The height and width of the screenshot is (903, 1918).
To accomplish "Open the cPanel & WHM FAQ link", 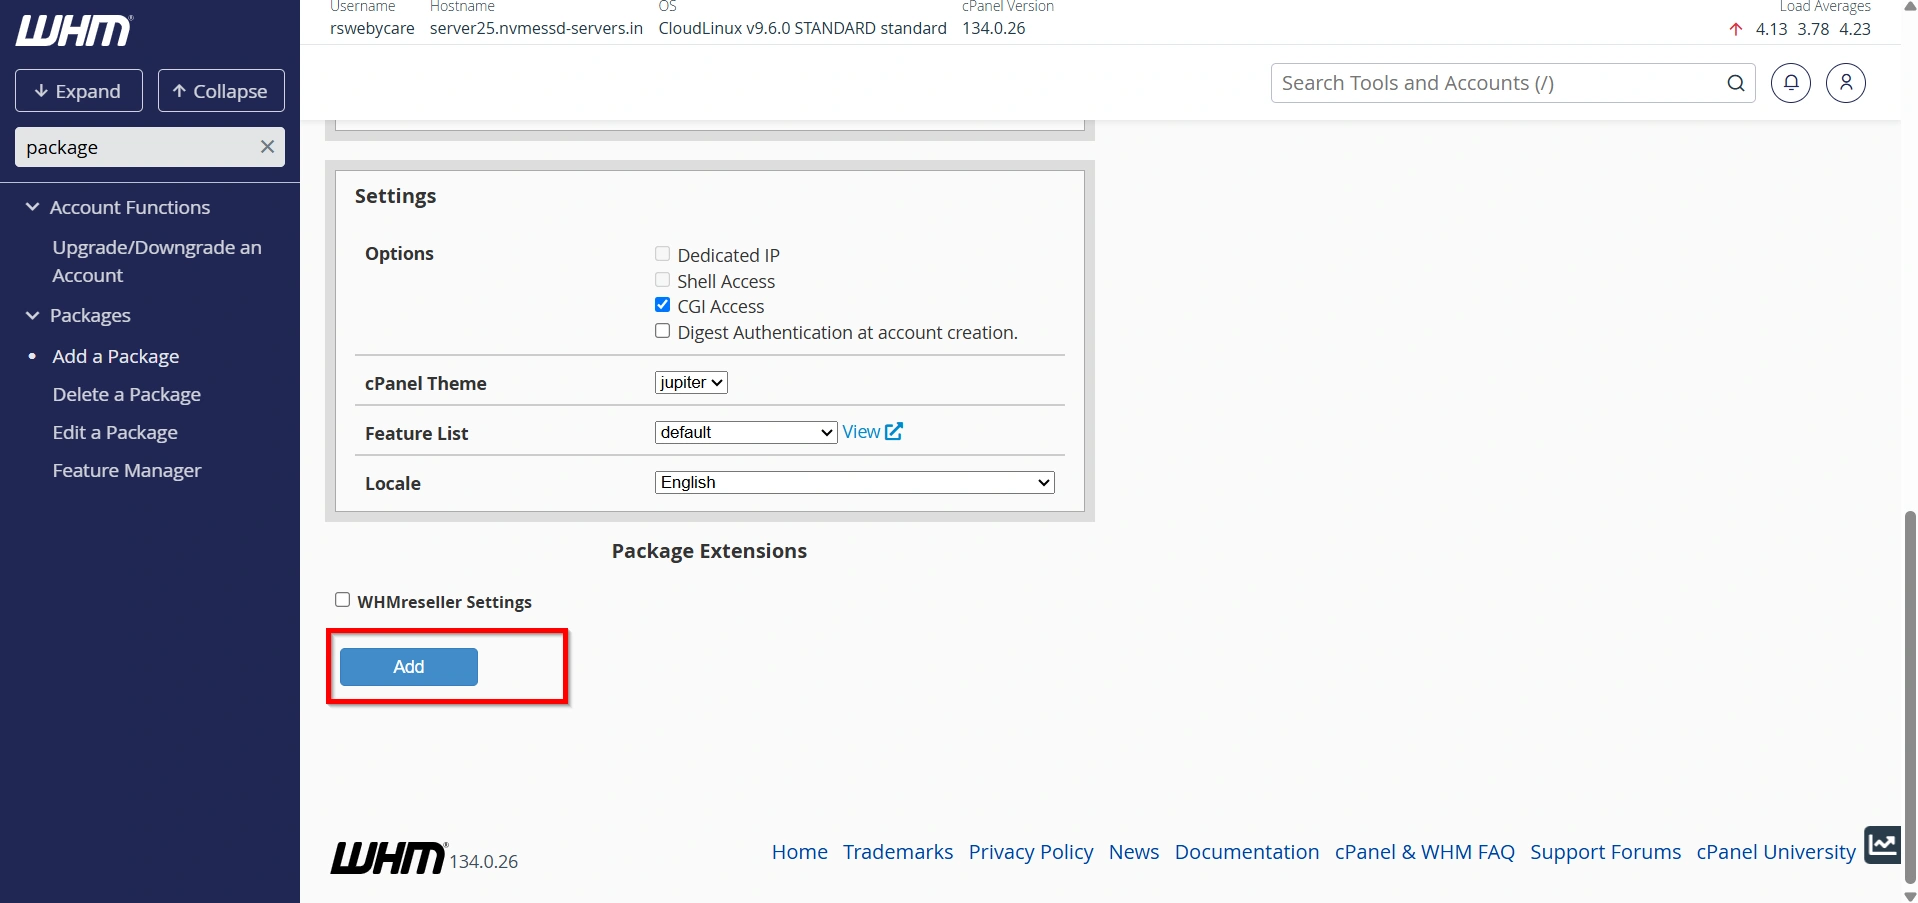I will pyautogui.click(x=1425, y=852).
